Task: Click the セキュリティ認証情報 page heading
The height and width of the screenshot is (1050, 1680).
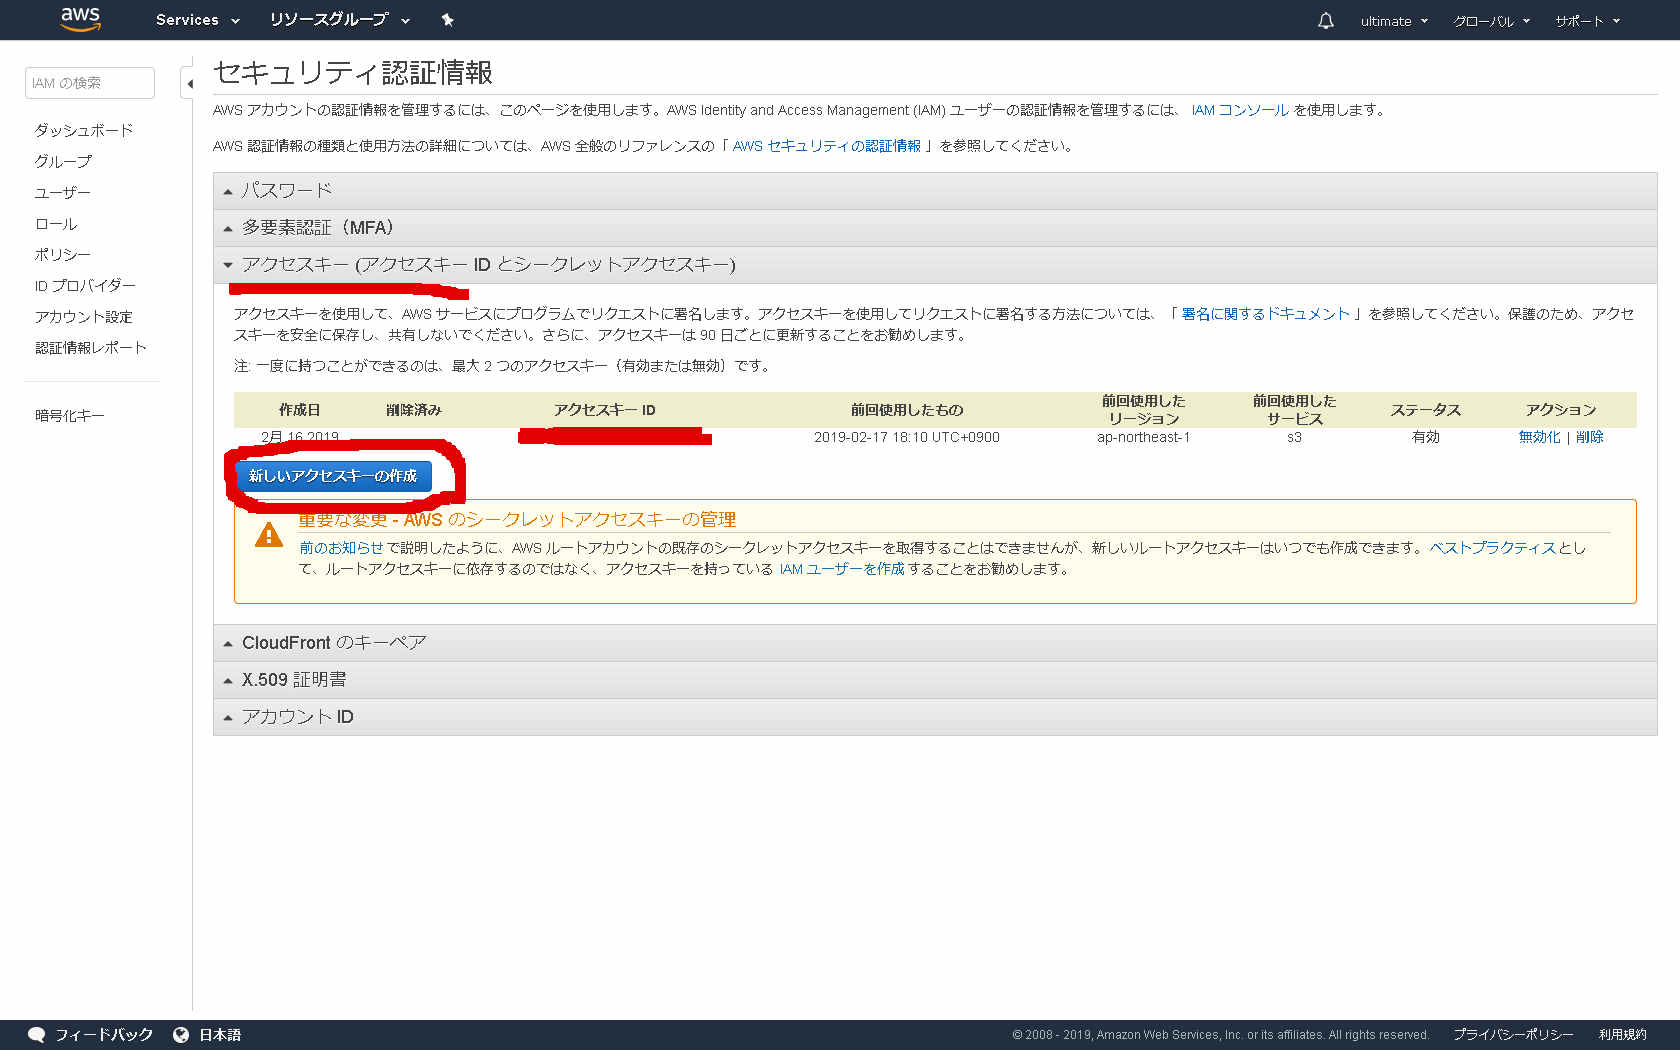Action: 353,73
